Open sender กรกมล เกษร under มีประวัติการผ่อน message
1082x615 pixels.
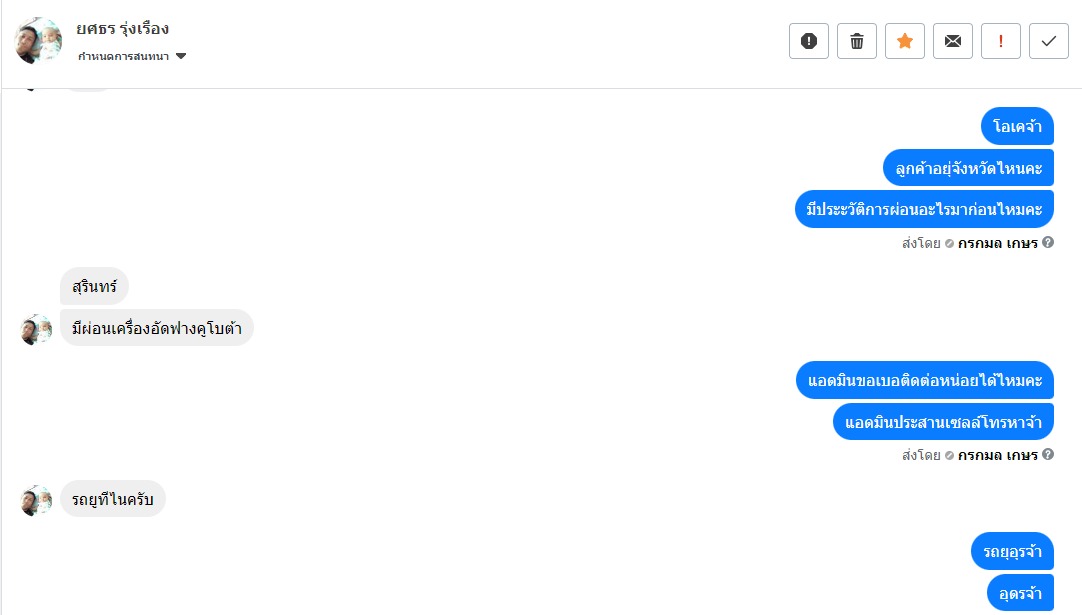pyautogui.click(x=997, y=242)
